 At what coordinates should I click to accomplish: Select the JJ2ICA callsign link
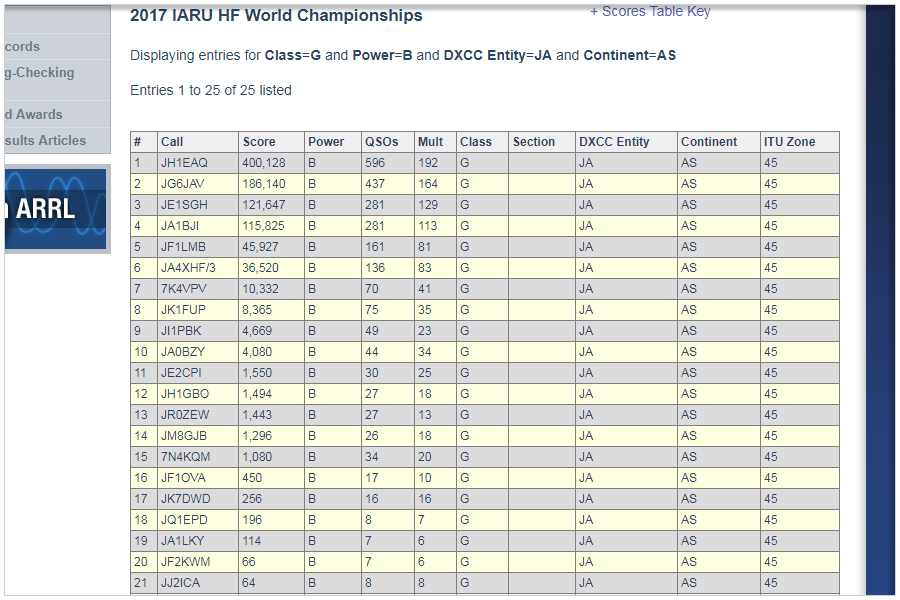[180, 583]
